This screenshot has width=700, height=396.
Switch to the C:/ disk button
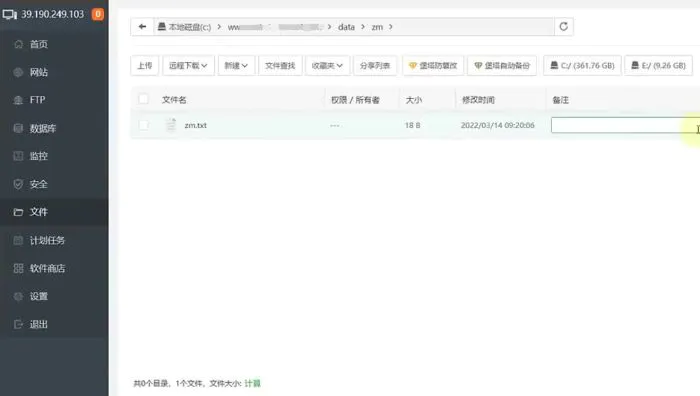click(582, 66)
